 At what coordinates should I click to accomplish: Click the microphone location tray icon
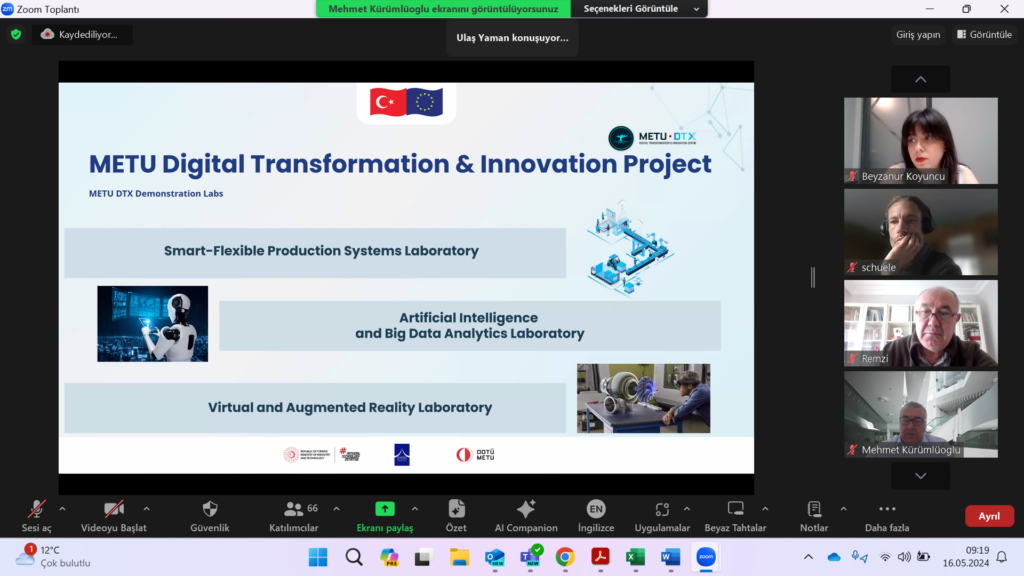(x=859, y=557)
